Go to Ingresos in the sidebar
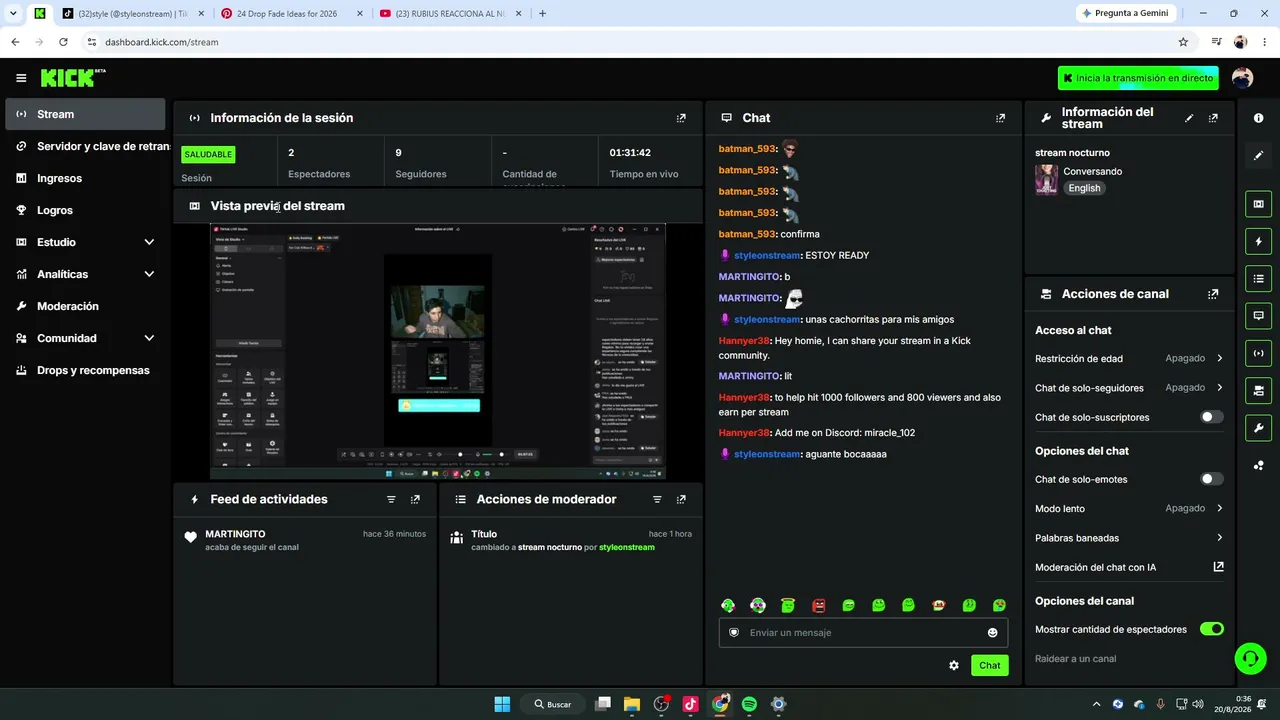Image resolution: width=1280 pixels, height=720 pixels. tap(85, 178)
